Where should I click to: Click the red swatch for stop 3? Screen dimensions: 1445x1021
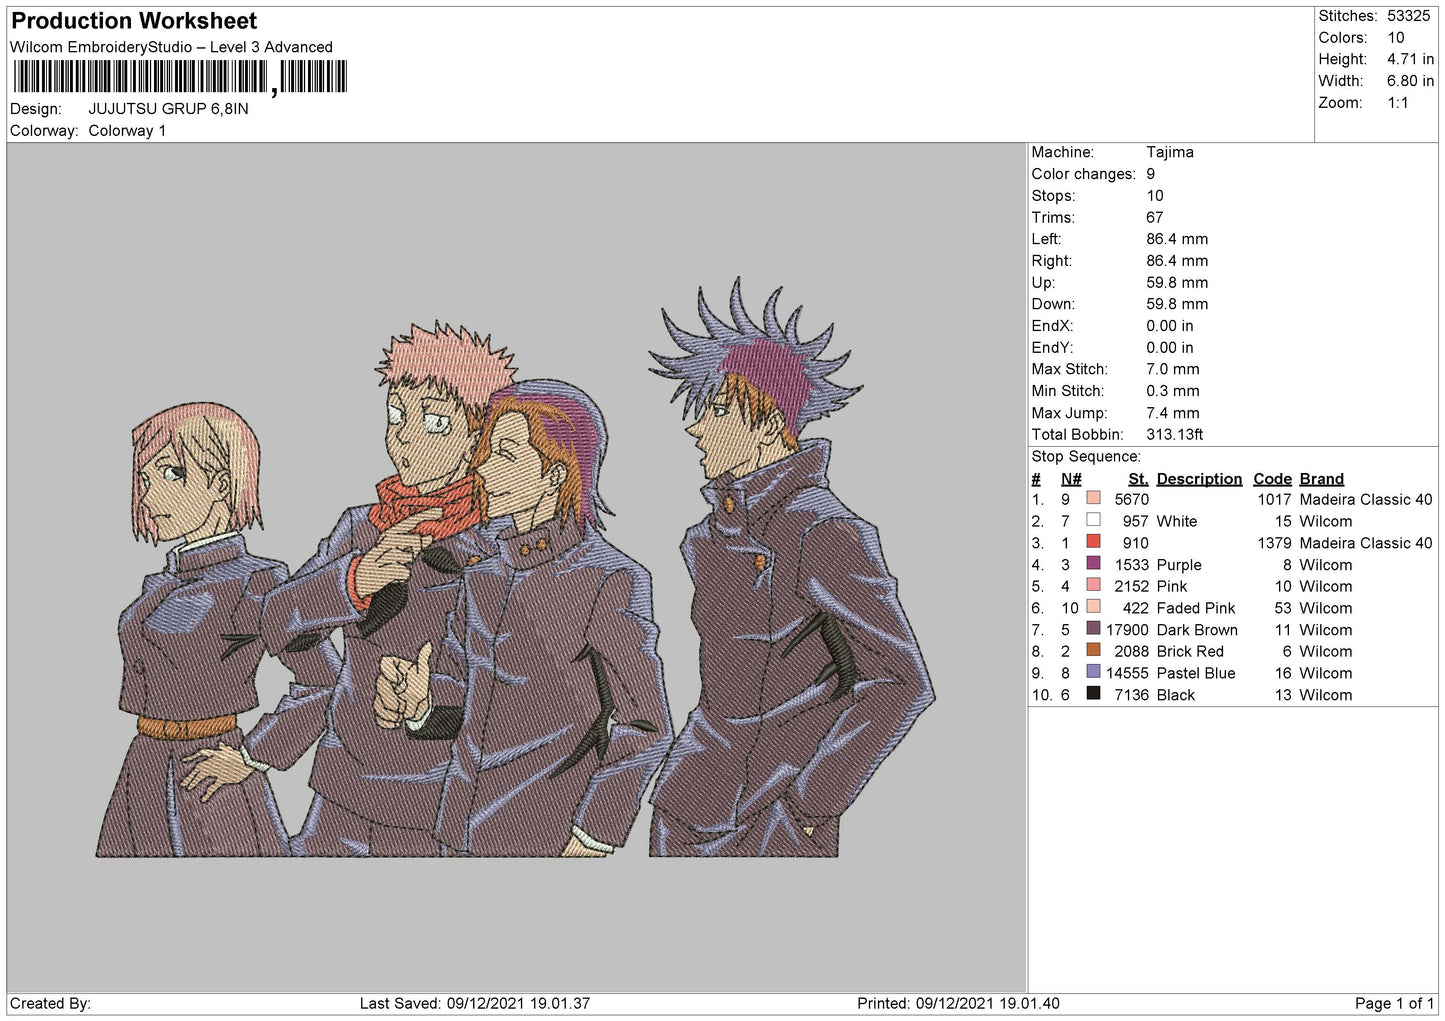(1093, 542)
